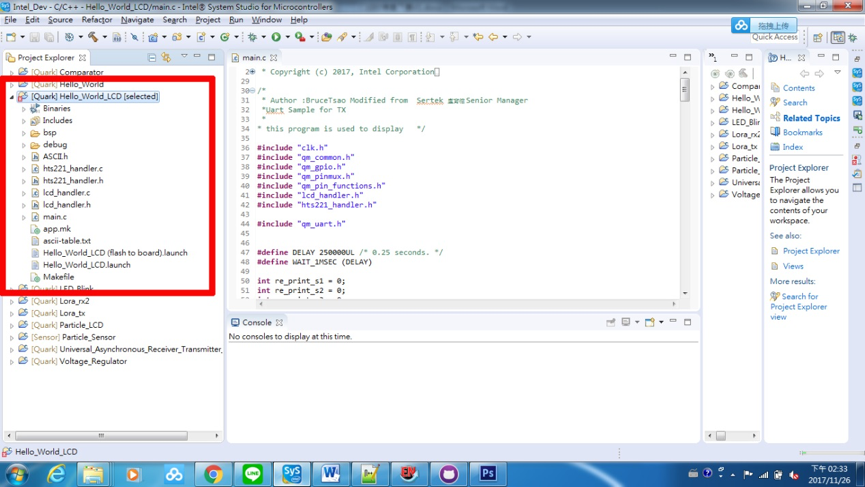Click the Search flashlight toolbar icon

coord(342,37)
